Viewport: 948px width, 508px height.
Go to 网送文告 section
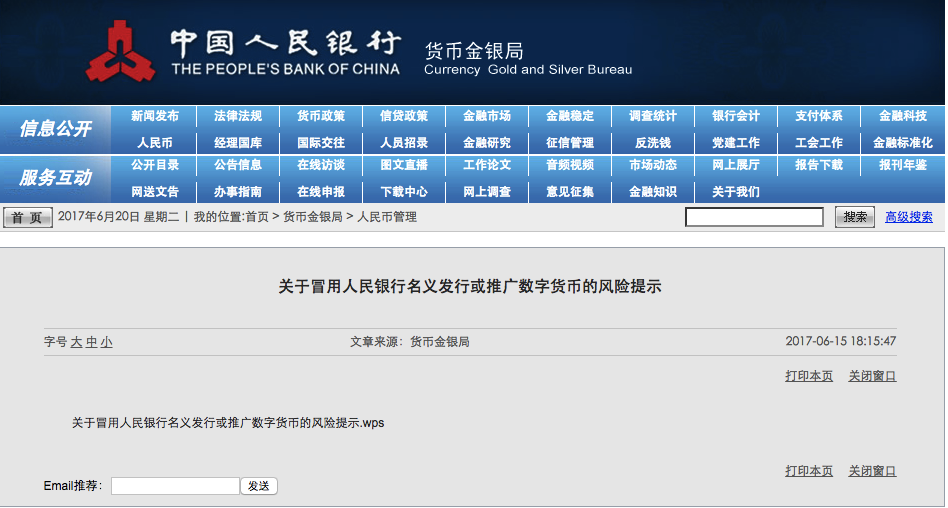(x=155, y=192)
